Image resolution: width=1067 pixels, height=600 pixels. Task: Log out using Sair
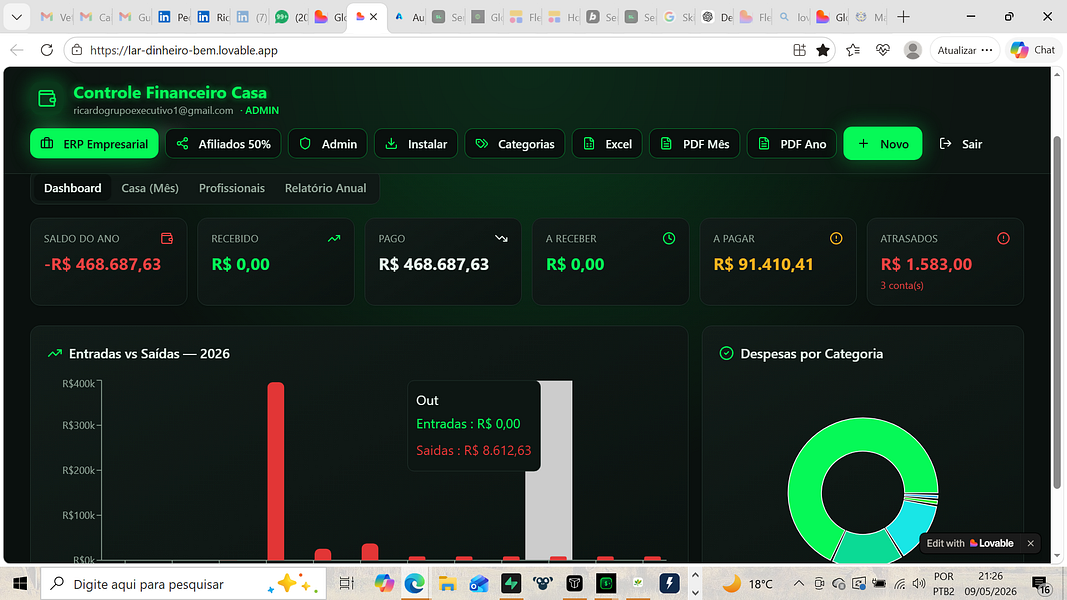point(961,144)
